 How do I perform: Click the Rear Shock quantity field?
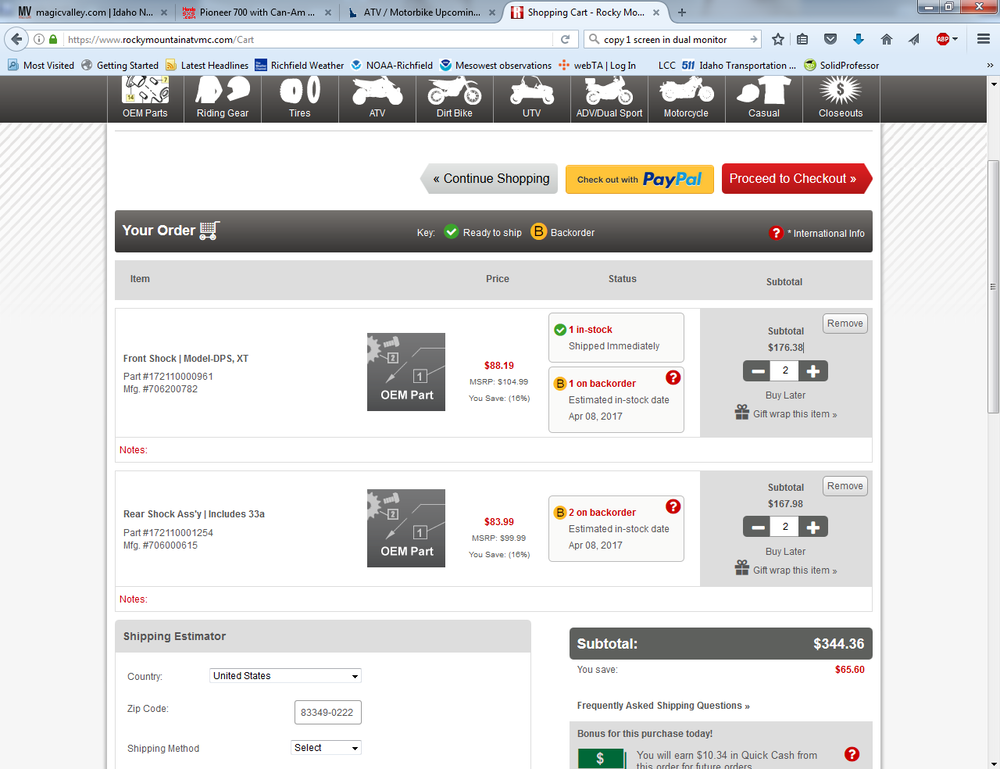[785, 527]
